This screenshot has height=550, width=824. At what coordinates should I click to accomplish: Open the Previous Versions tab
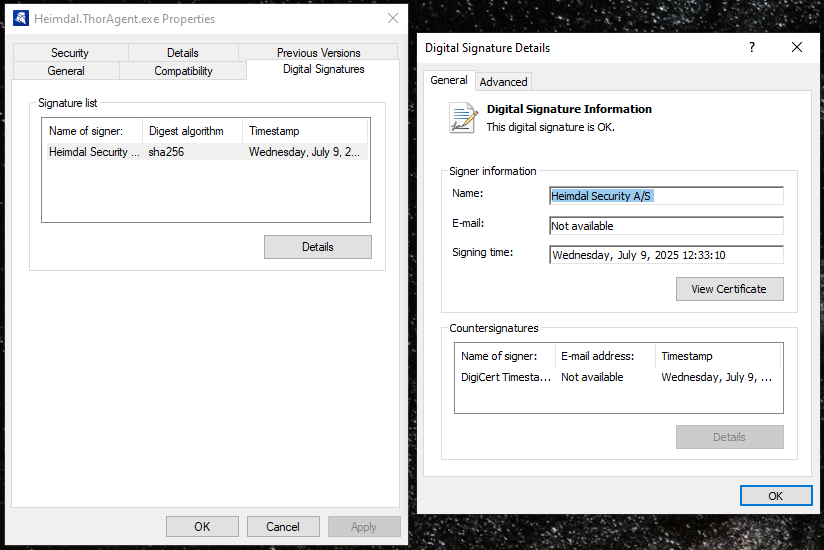[318, 53]
